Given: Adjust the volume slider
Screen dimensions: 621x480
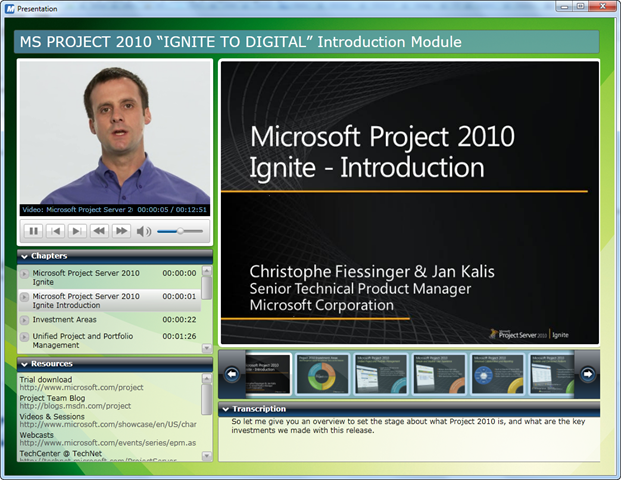Looking at the screenshot, I should tap(180, 231).
